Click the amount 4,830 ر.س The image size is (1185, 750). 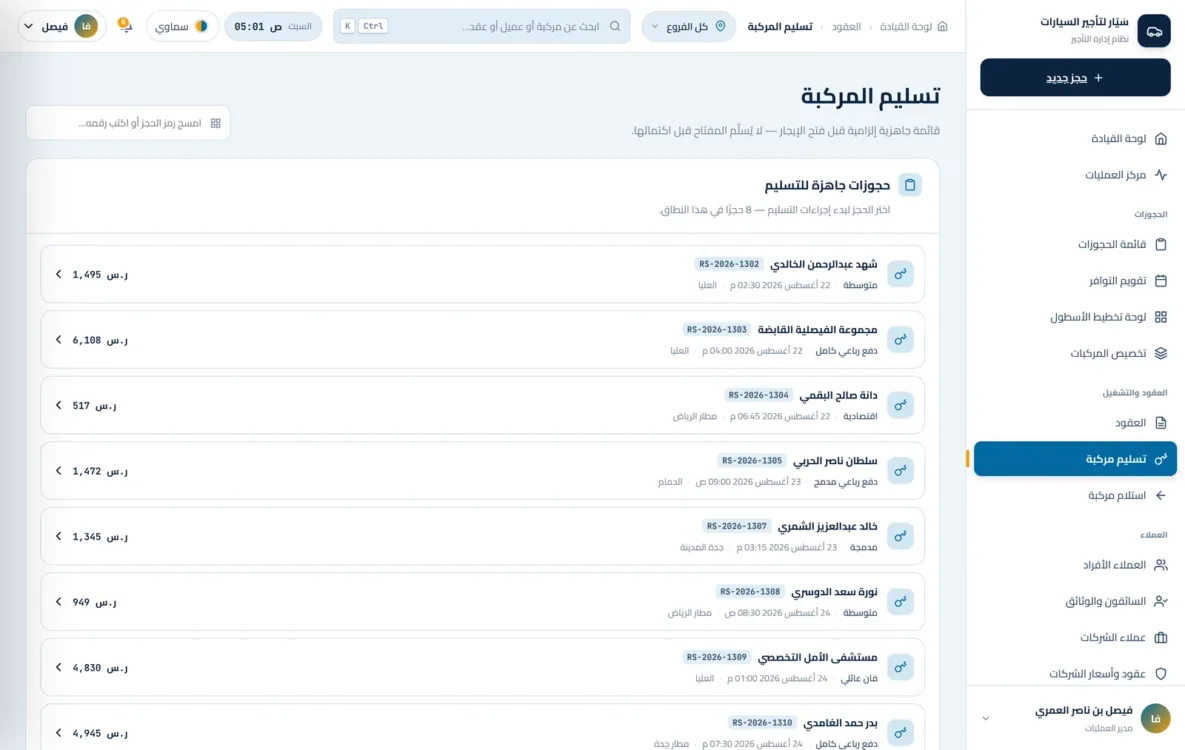coord(100,668)
